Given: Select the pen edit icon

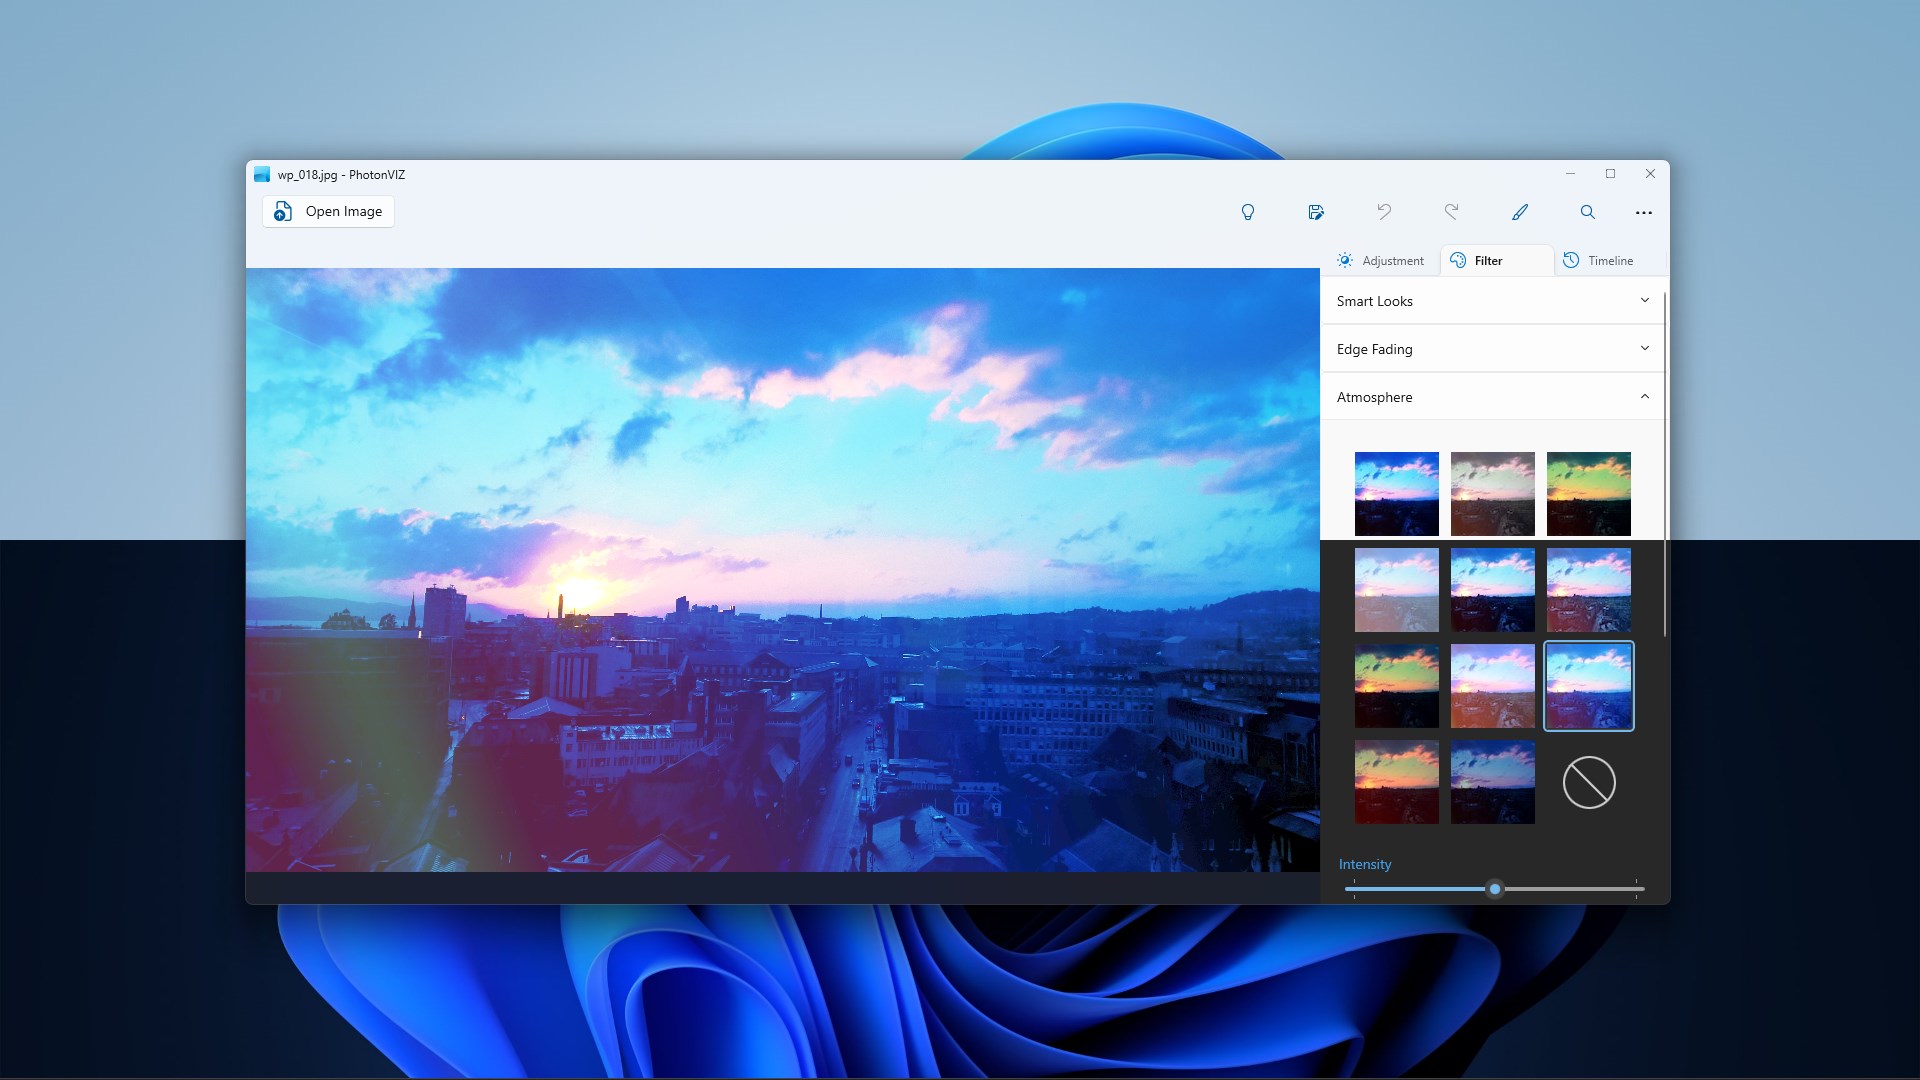Looking at the screenshot, I should coord(1519,212).
